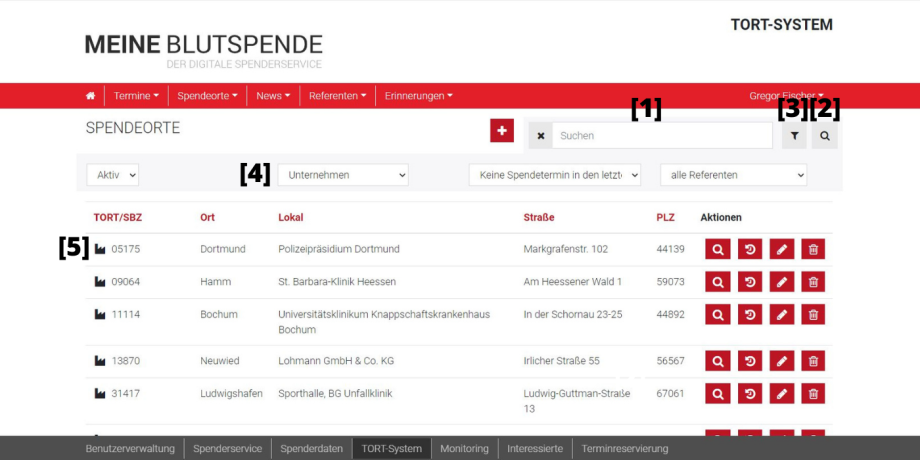Expand the Referenten menu

(337, 96)
